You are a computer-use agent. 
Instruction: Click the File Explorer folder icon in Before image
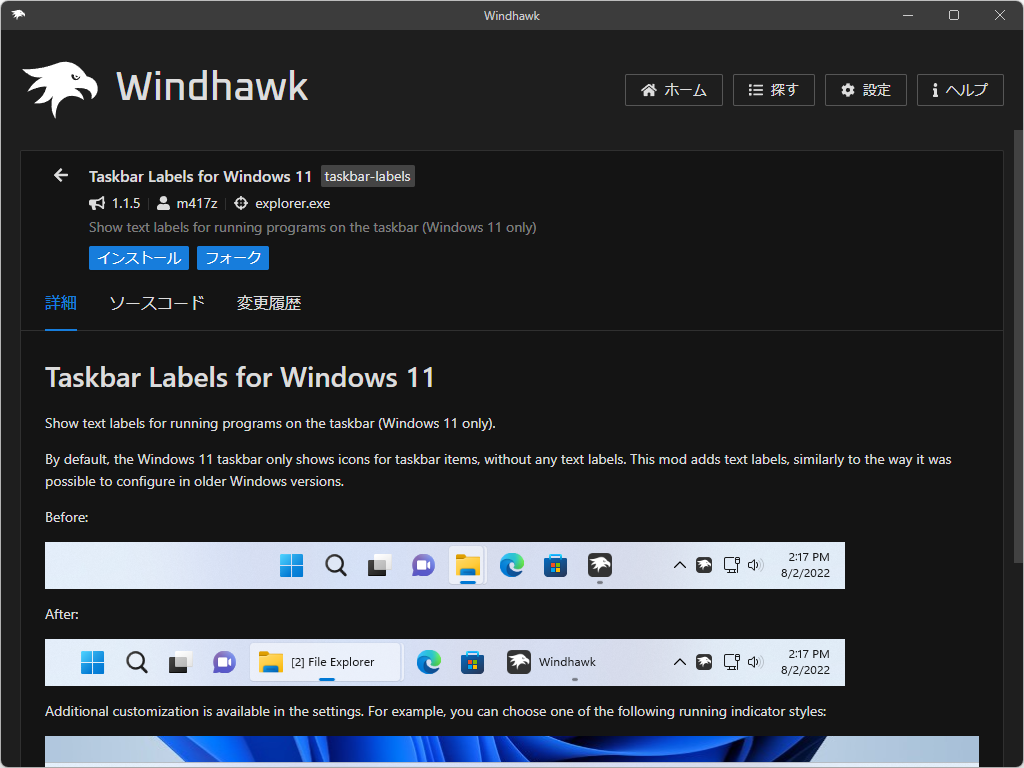[468, 566]
